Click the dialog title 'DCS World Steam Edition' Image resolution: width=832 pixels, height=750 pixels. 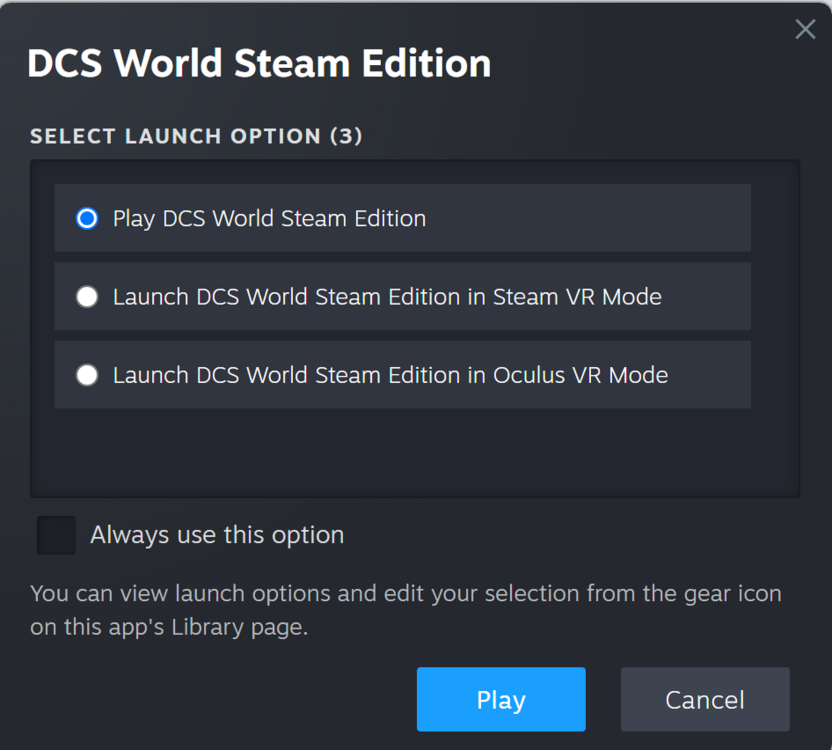pyautogui.click(x=259, y=64)
